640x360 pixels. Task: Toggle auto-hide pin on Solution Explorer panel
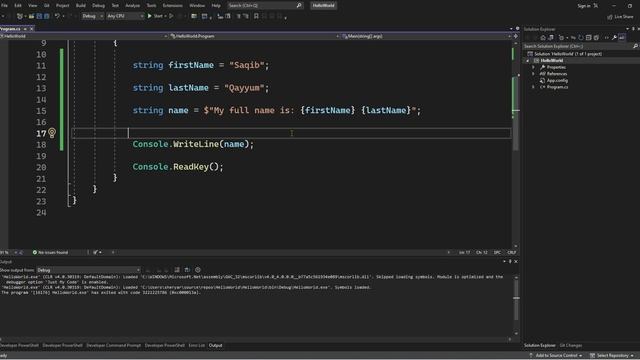point(633,29)
